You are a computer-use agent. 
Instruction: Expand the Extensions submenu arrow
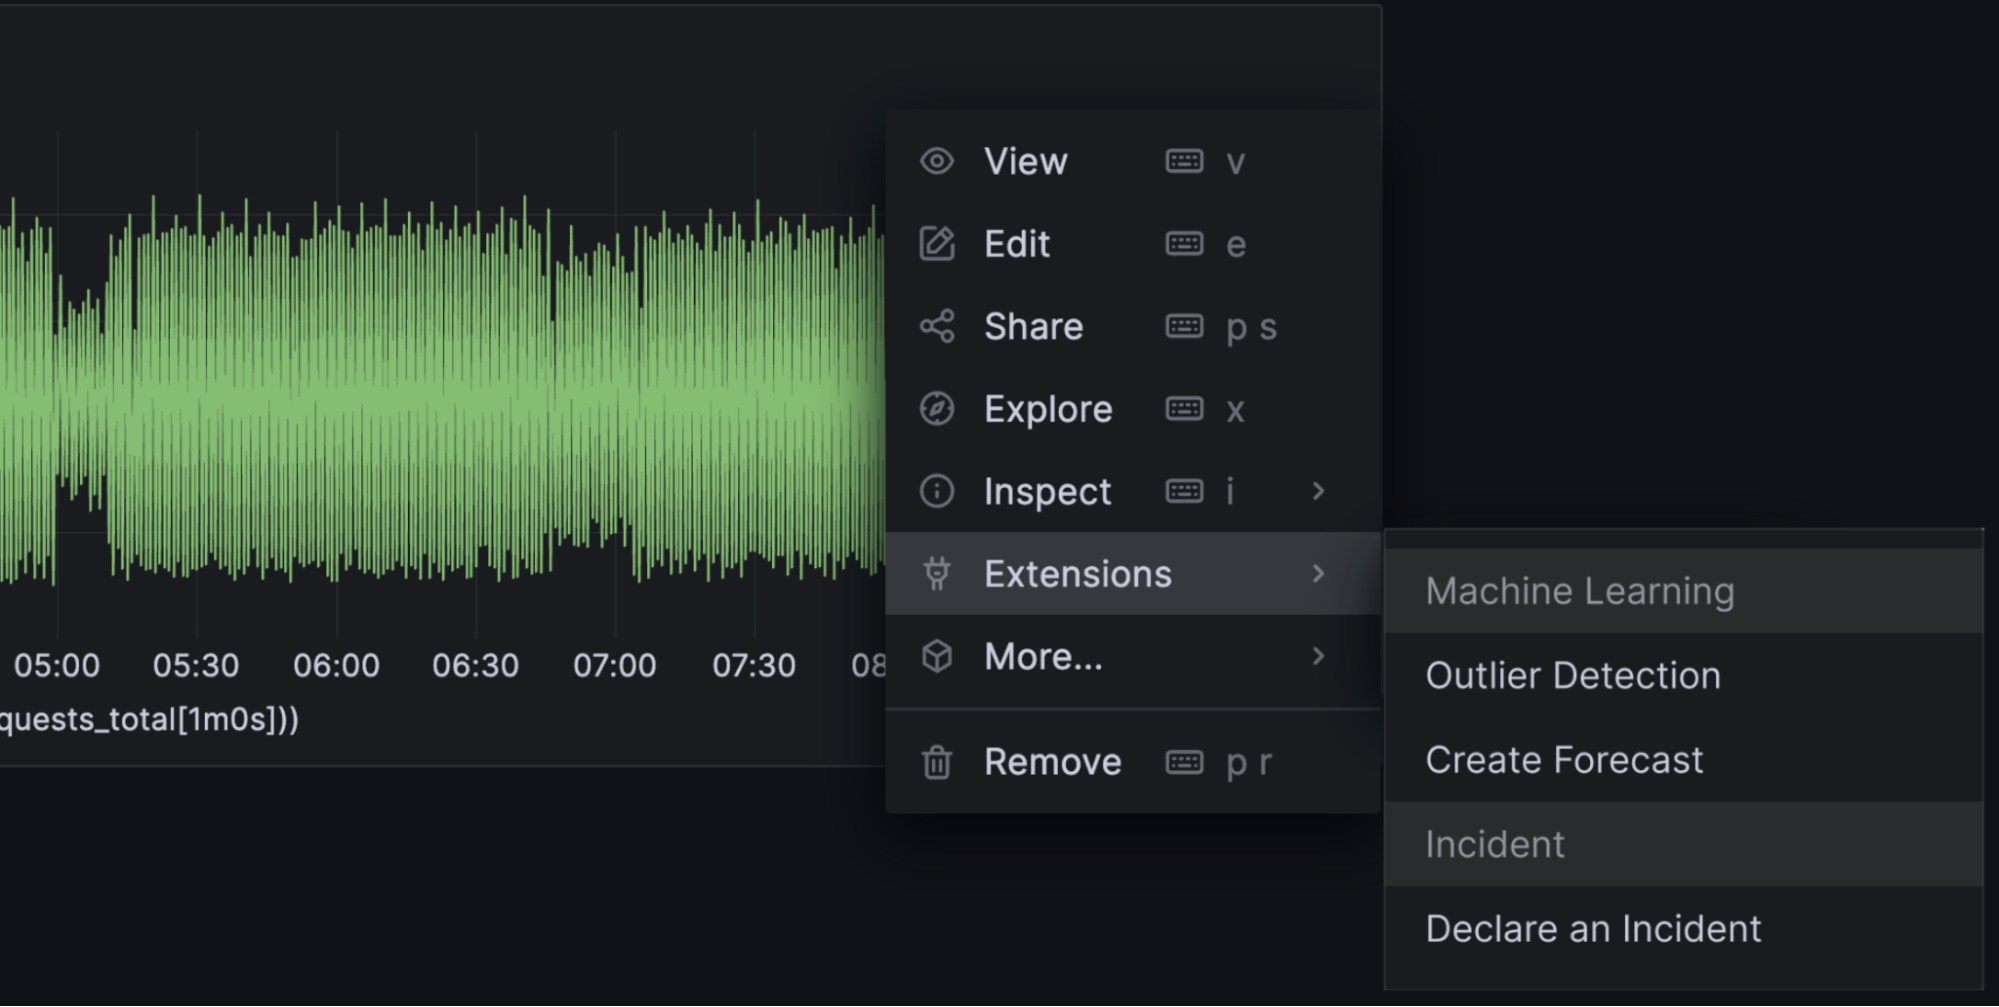click(x=1318, y=574)
